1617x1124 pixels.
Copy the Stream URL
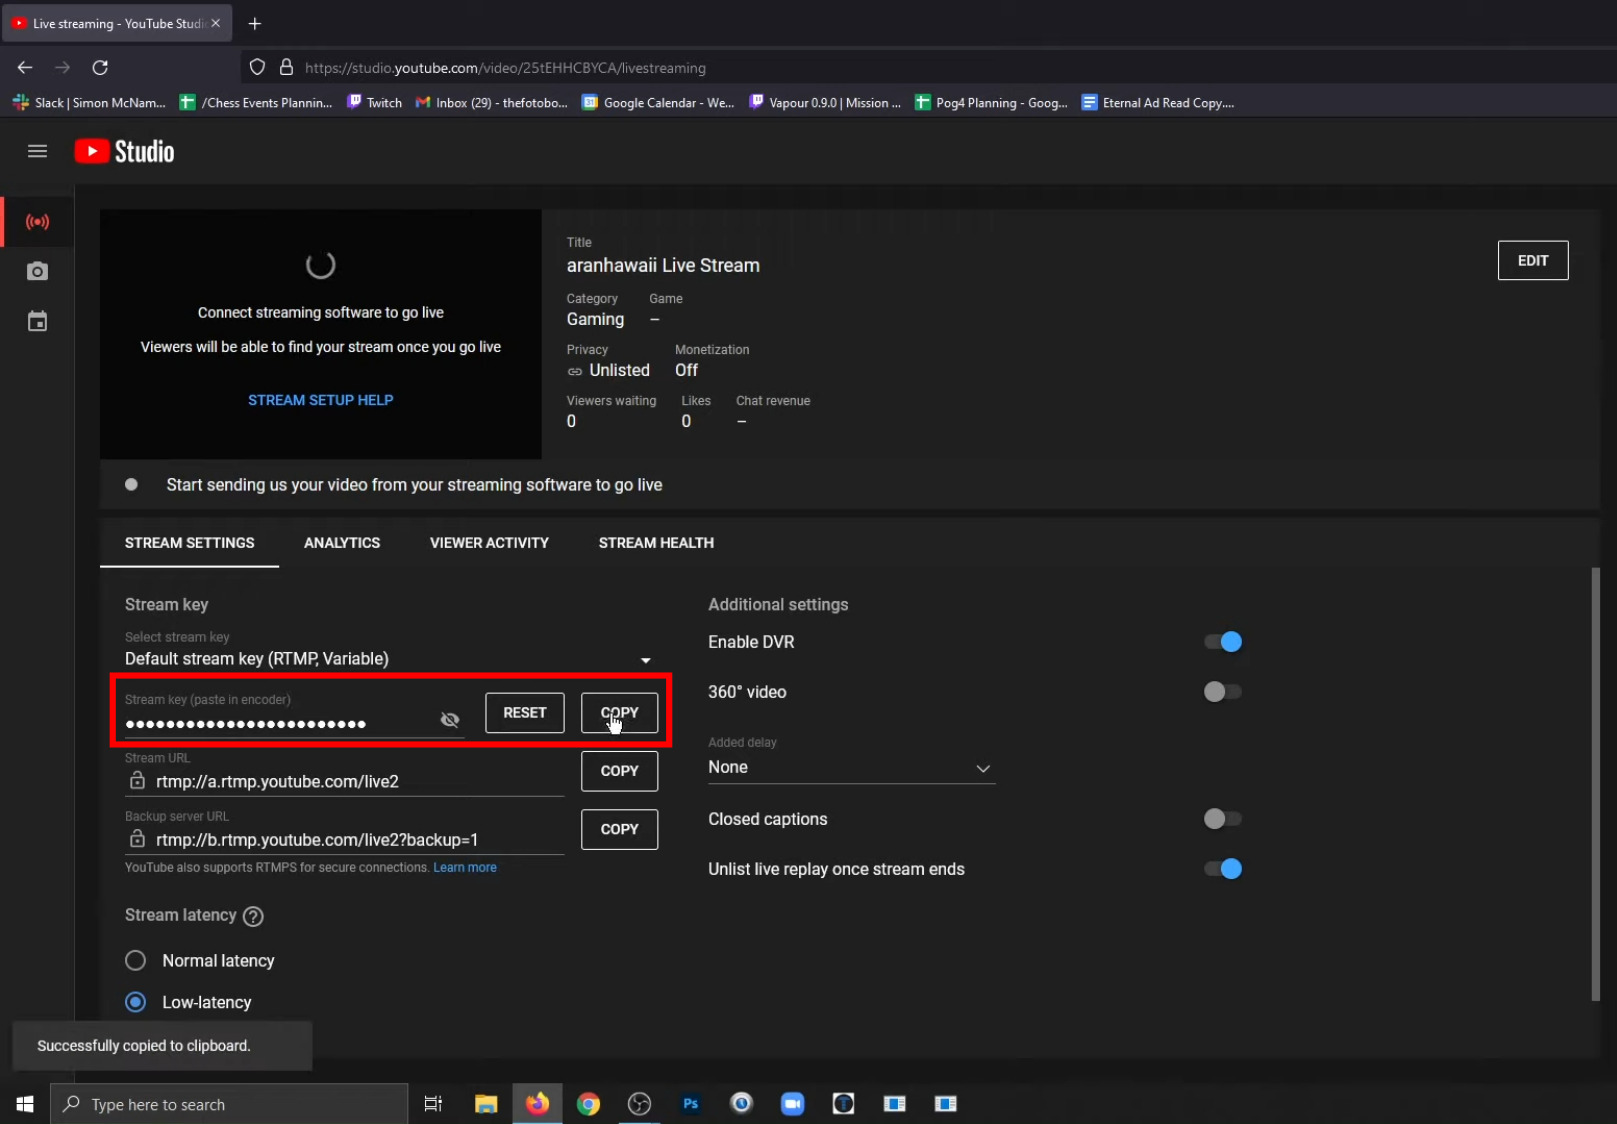click(619, 771)
